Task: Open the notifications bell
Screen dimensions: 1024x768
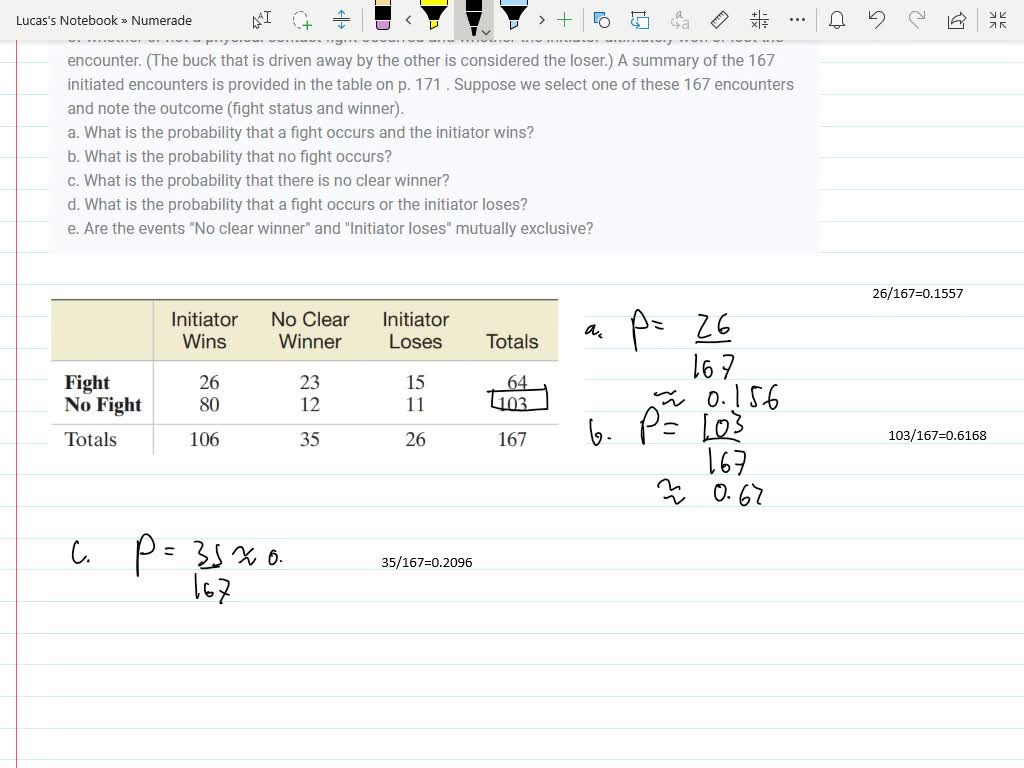Action: 838,20
